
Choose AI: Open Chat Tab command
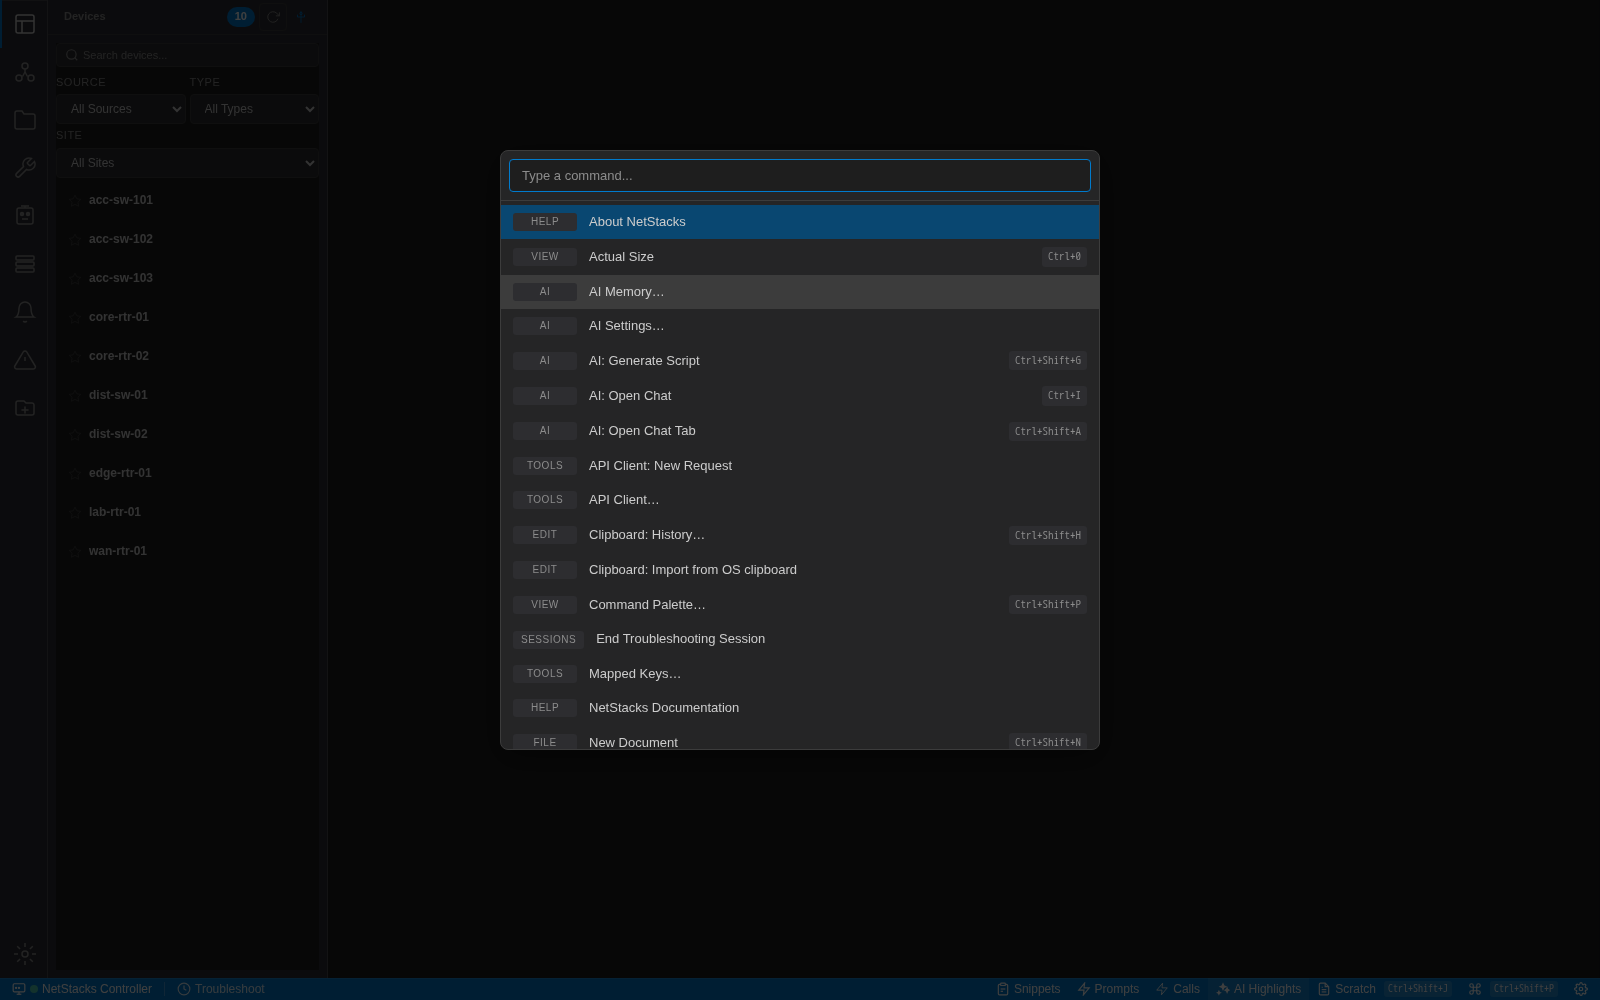(x=800, y=431)
